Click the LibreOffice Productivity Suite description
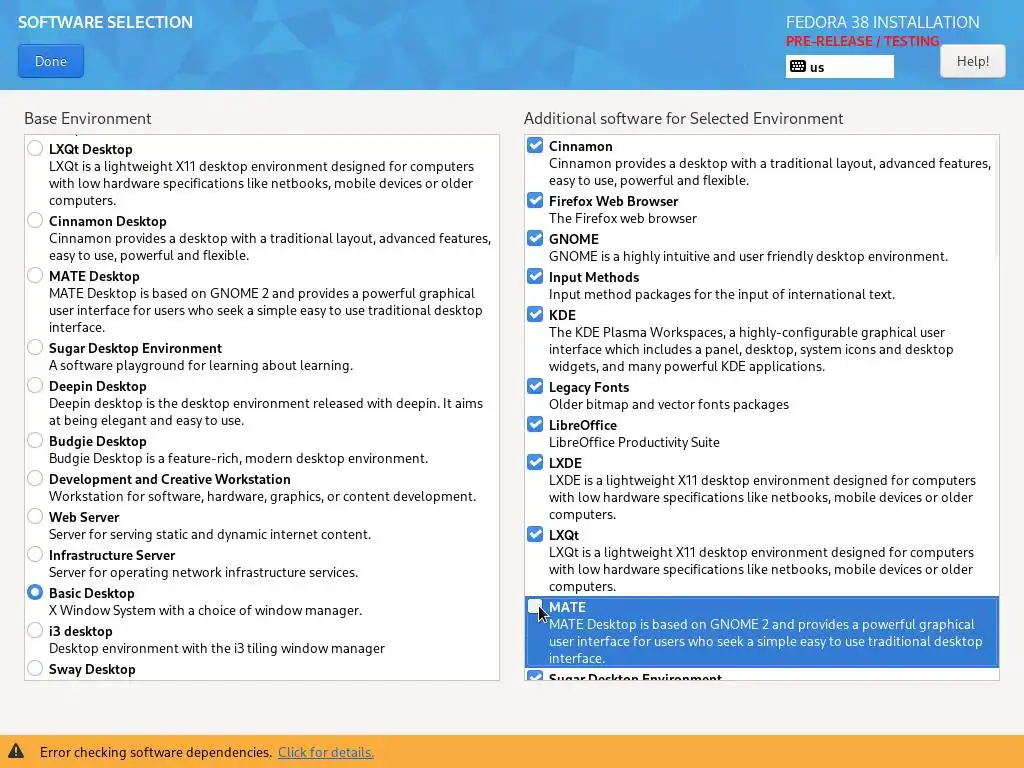Screen dimensions: 1024x768 pyautogui.click(x=634, y=442)
